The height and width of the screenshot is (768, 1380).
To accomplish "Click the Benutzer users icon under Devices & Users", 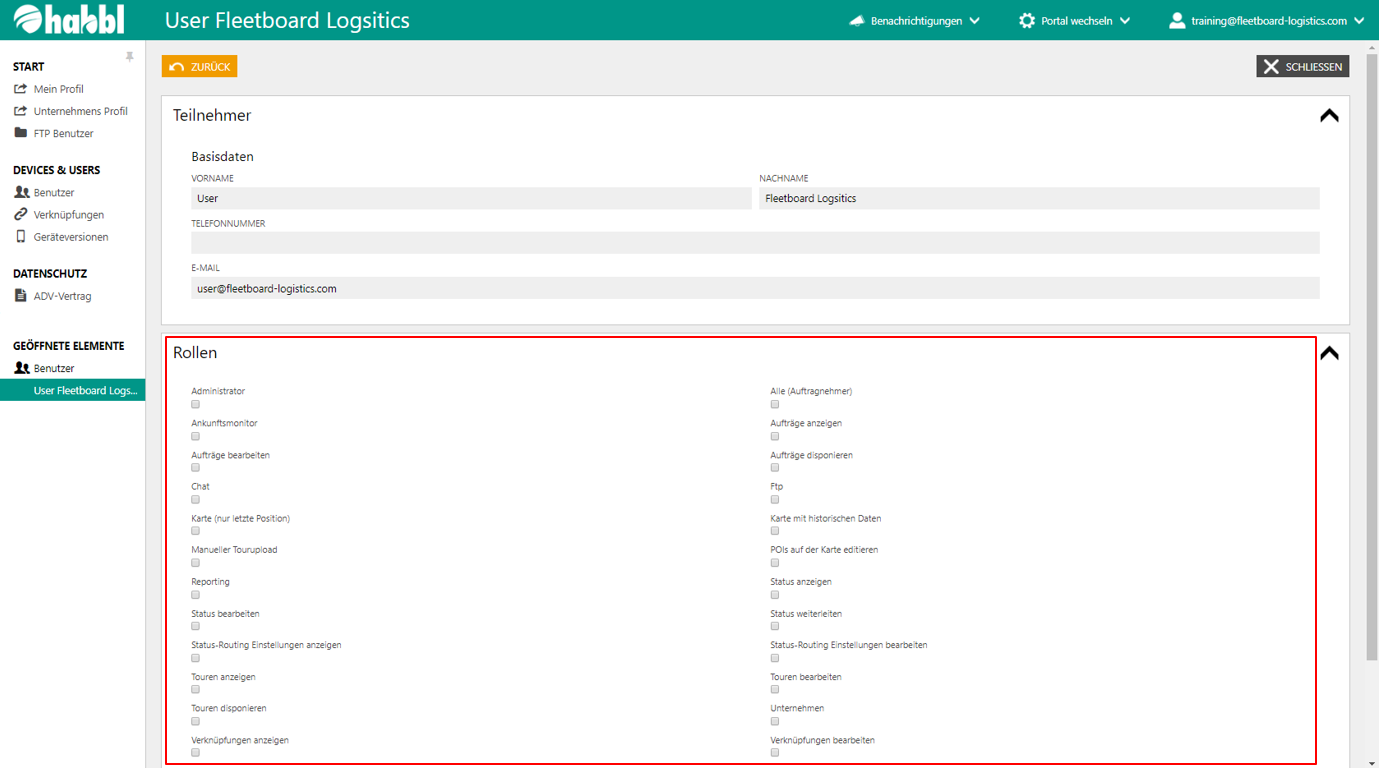I will (x=21, y=192).
